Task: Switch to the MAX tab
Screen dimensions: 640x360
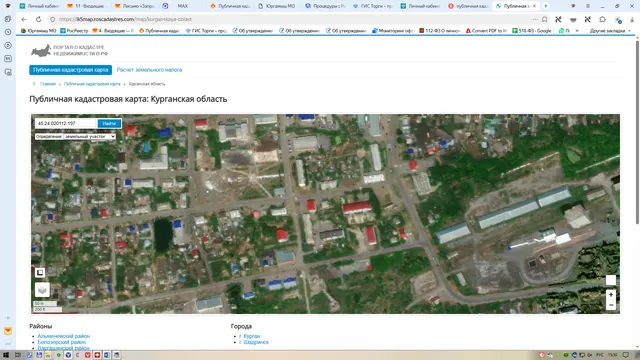Action: pos(183,6)
